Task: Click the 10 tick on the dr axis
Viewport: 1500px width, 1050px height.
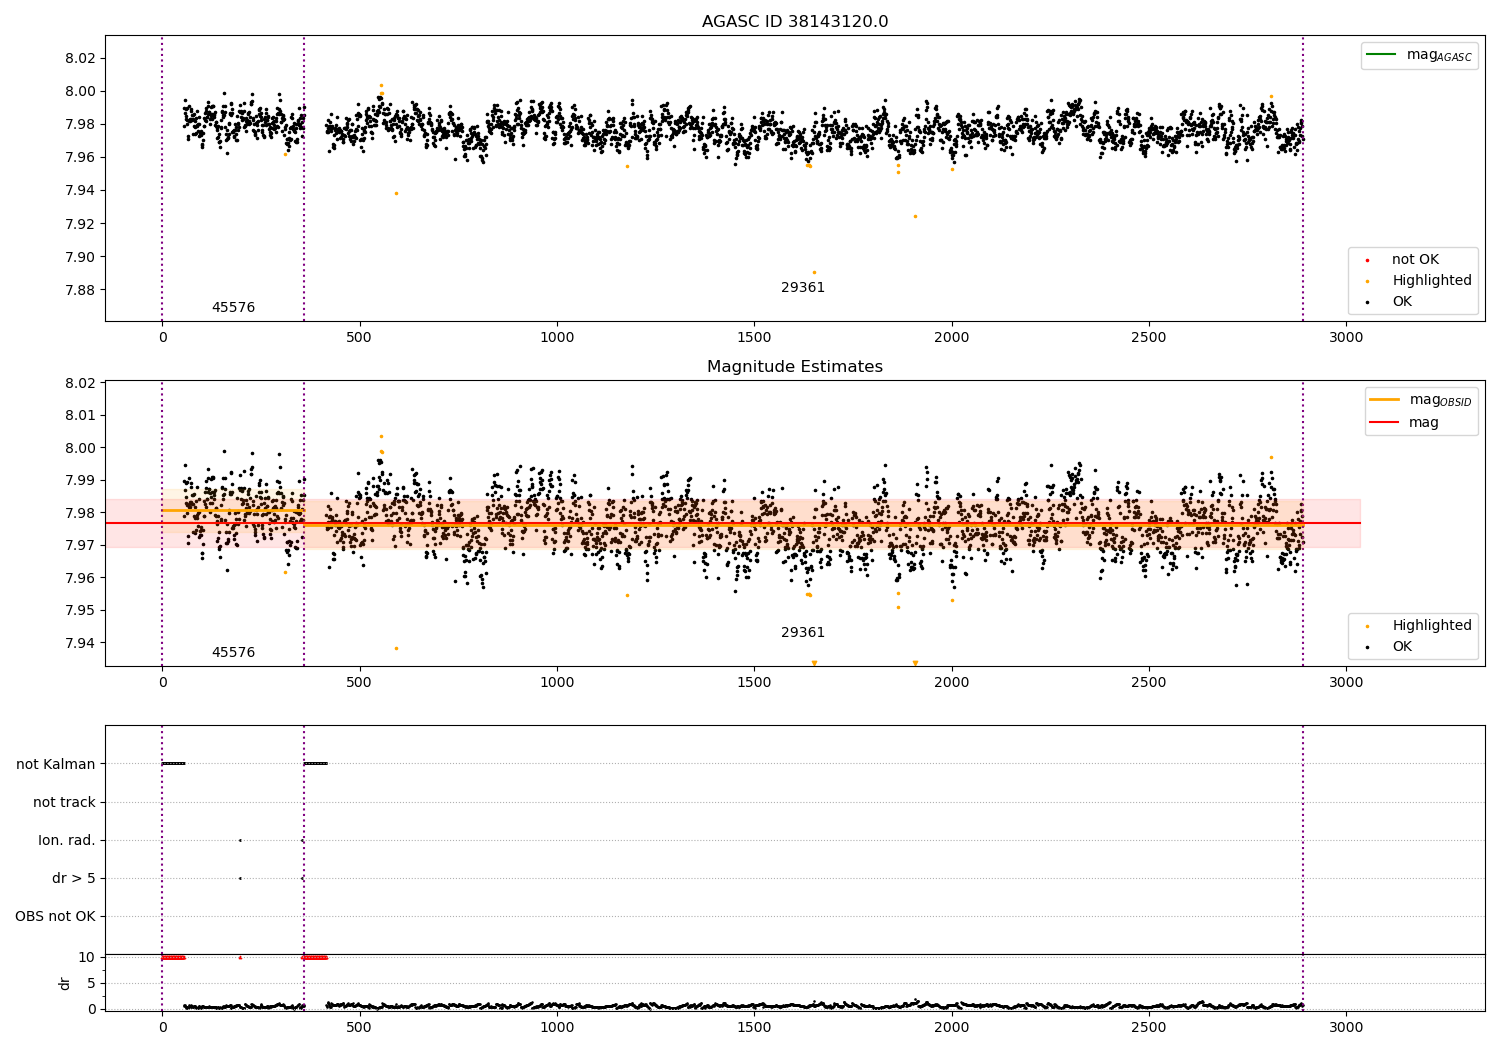Action: coord(87,958)
